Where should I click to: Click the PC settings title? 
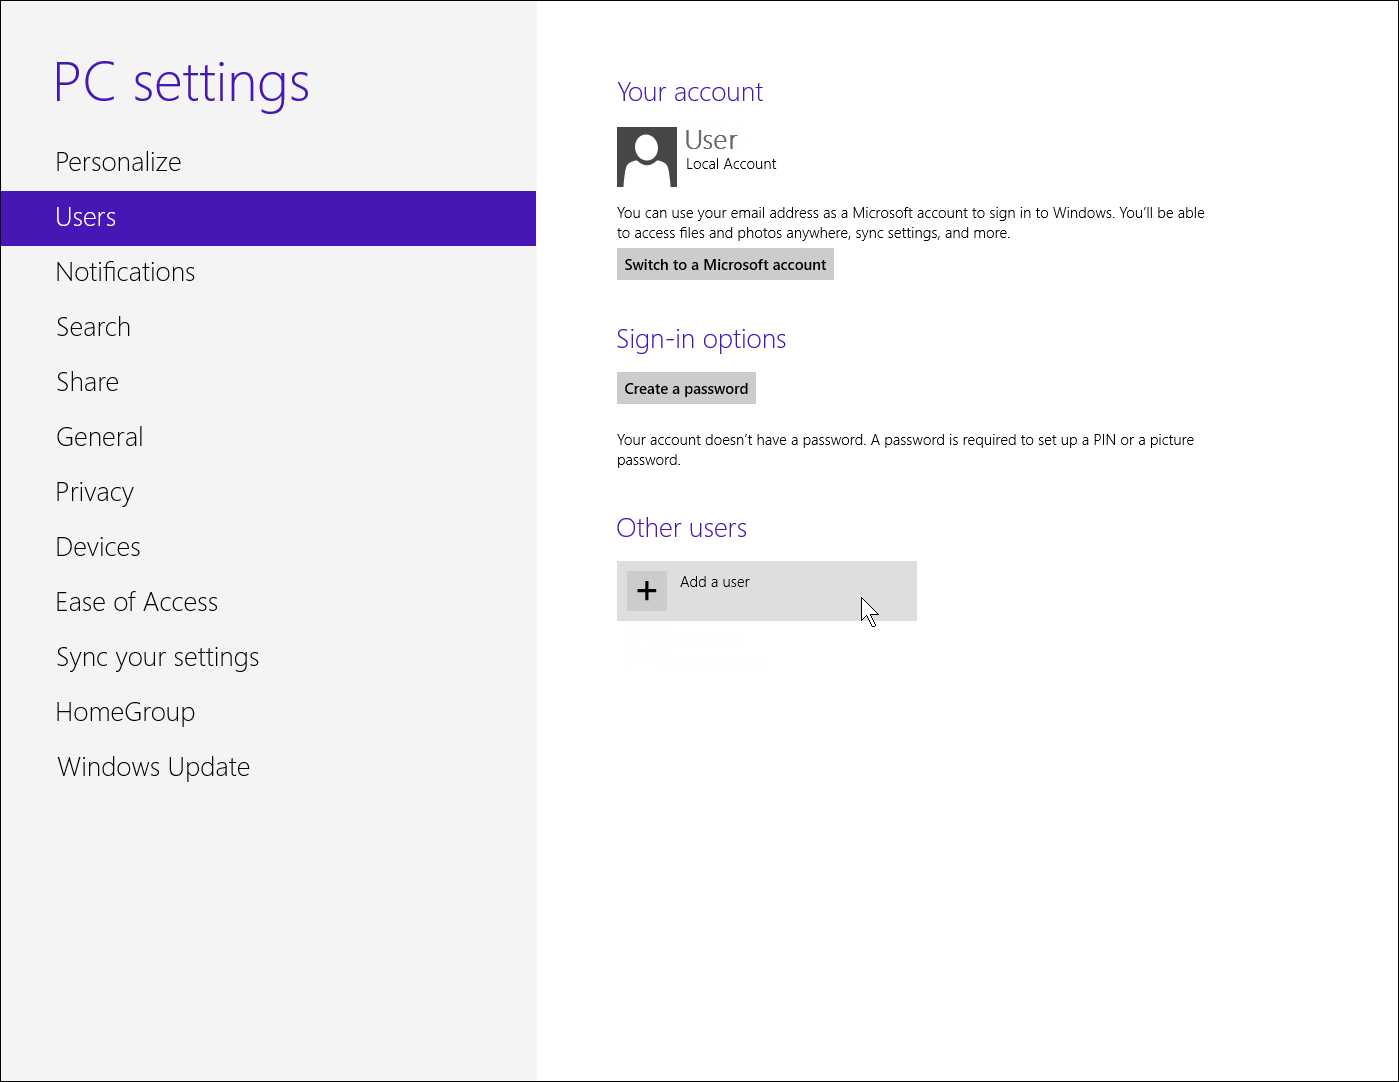click(x=181, y=83)
